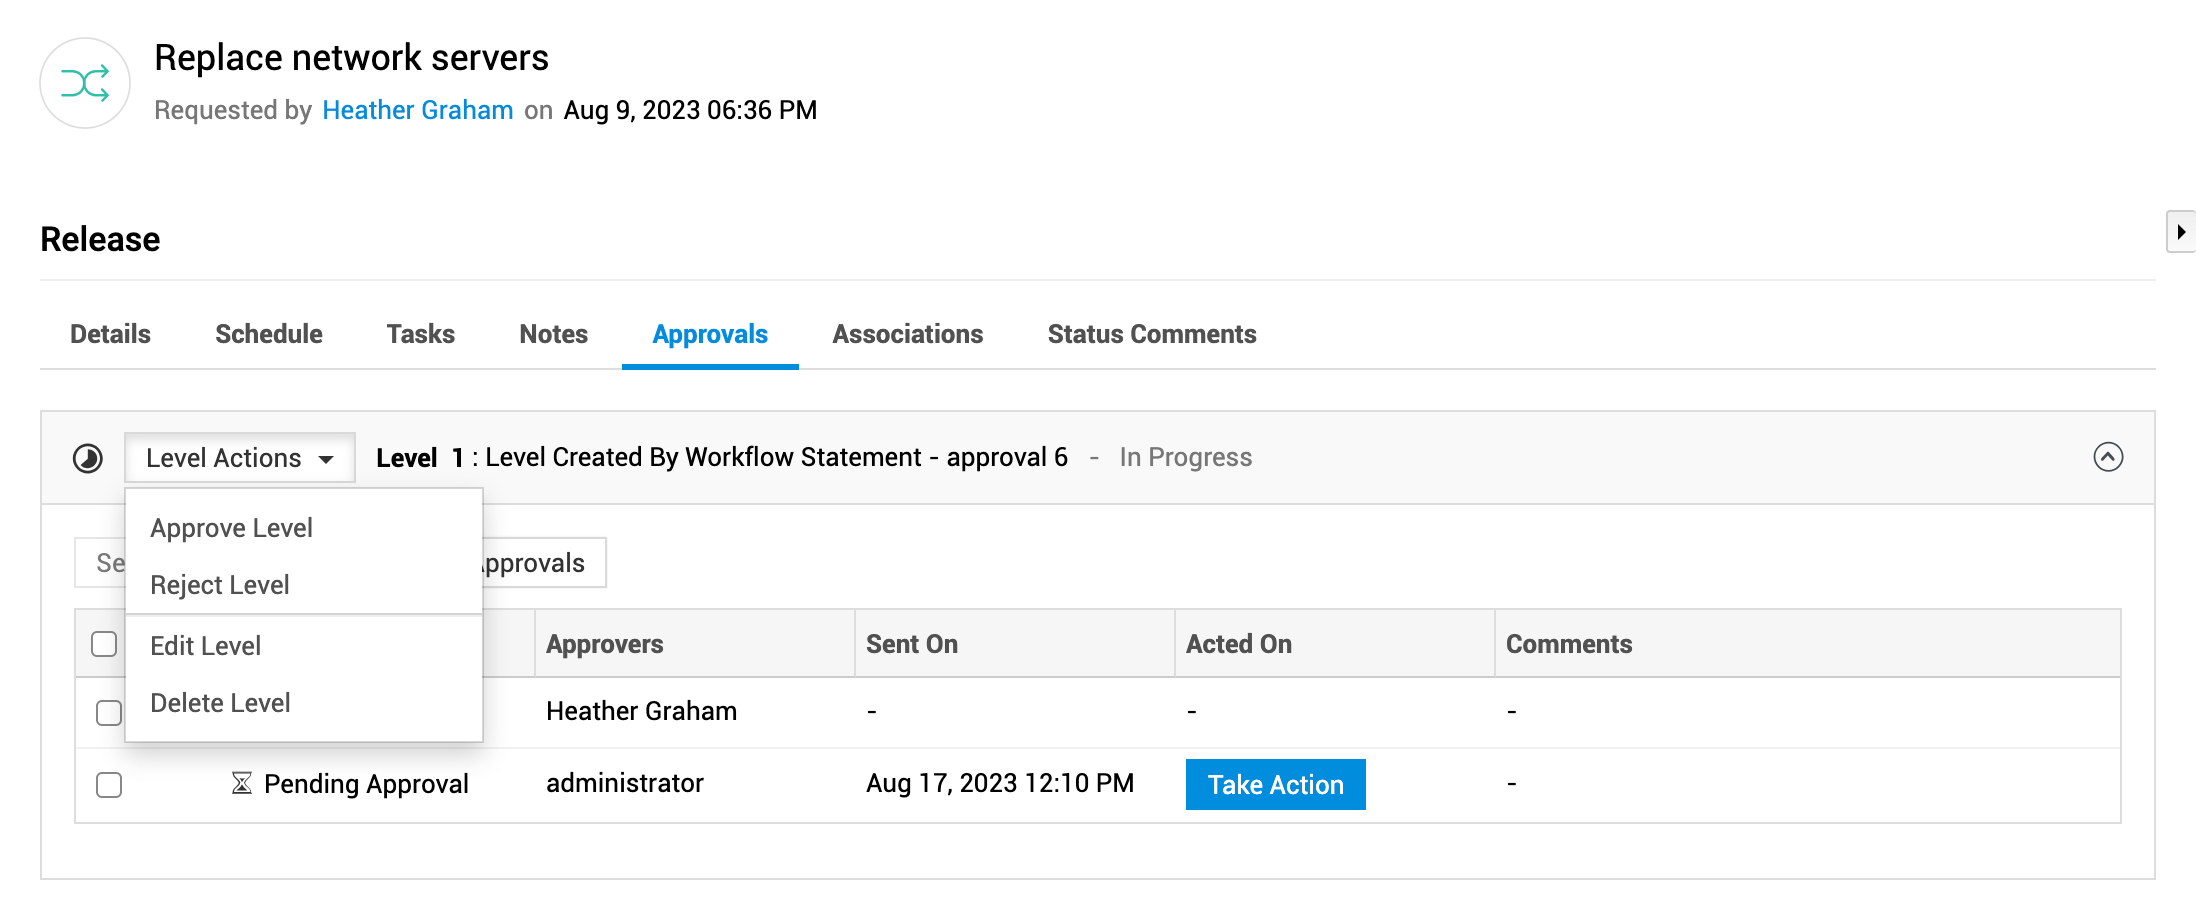Check the Heather Graham approver row checkbox
Image resolution: width=2196 pixels, height=918 pixels.
coord(109,712)
